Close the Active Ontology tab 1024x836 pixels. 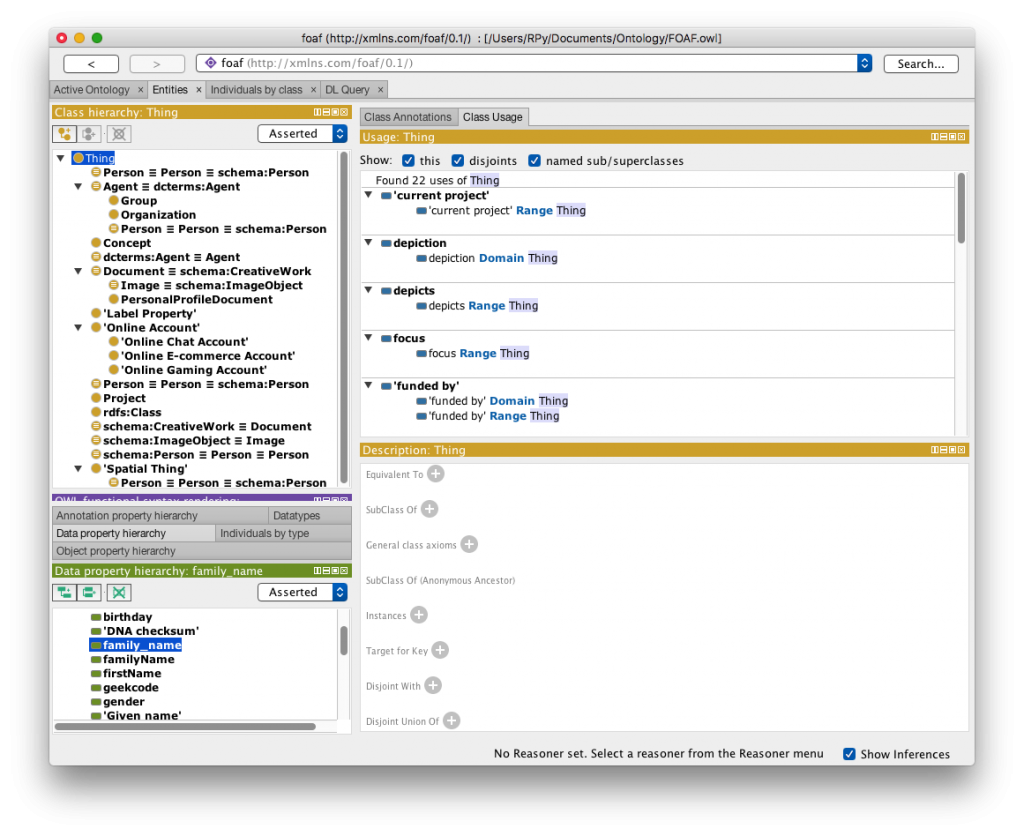[140, 89]
